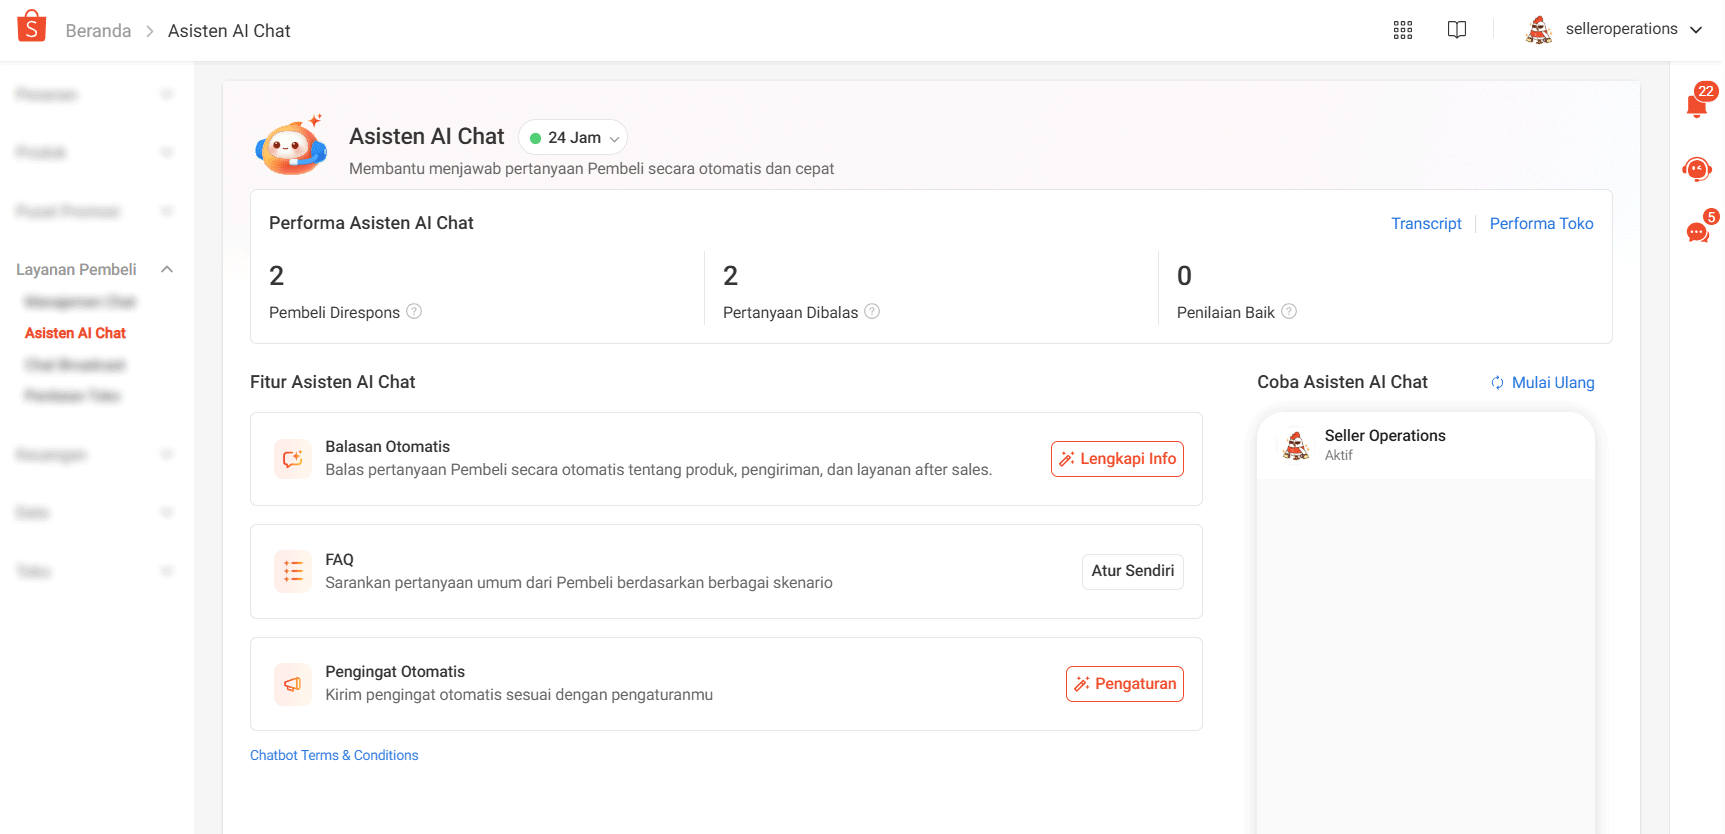
Task: Open the seller education book icon
Action: tap(1457, 30)
